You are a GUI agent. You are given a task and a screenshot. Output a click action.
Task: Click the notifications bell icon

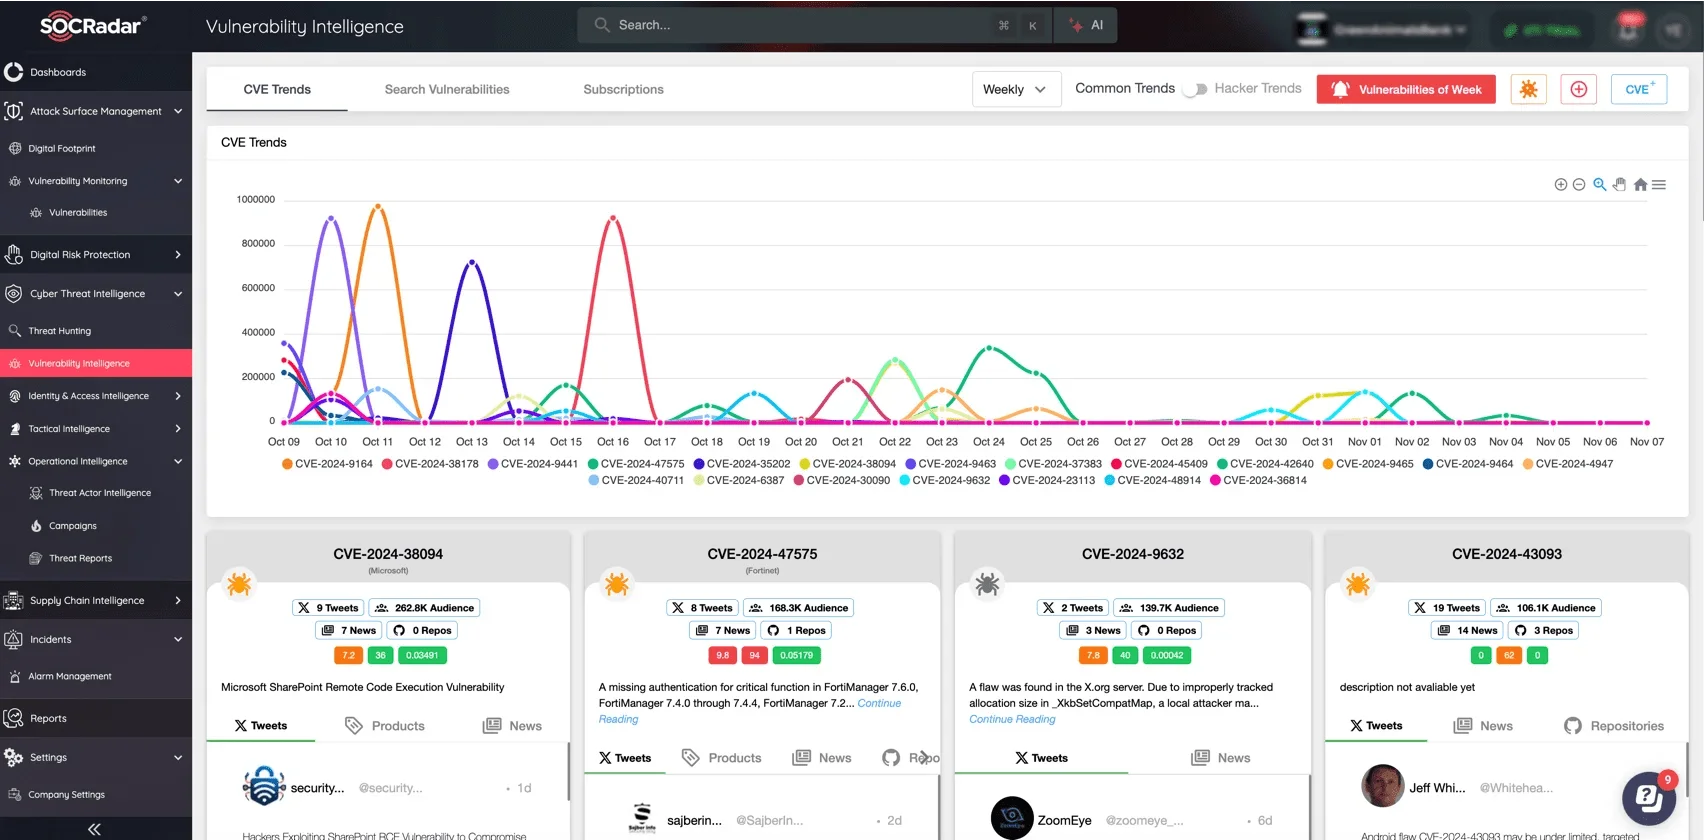coord(1628,29)
